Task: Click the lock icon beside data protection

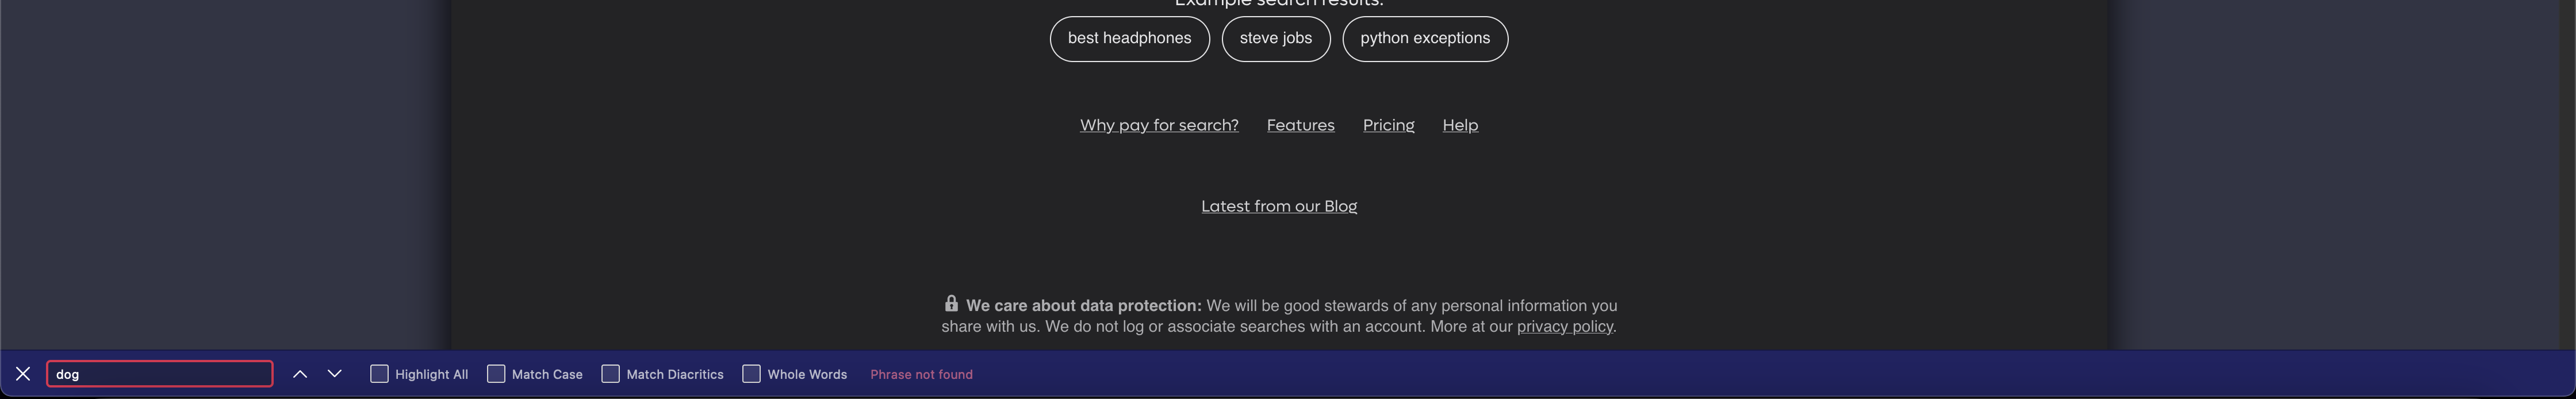Action: (x=951, y=303)
